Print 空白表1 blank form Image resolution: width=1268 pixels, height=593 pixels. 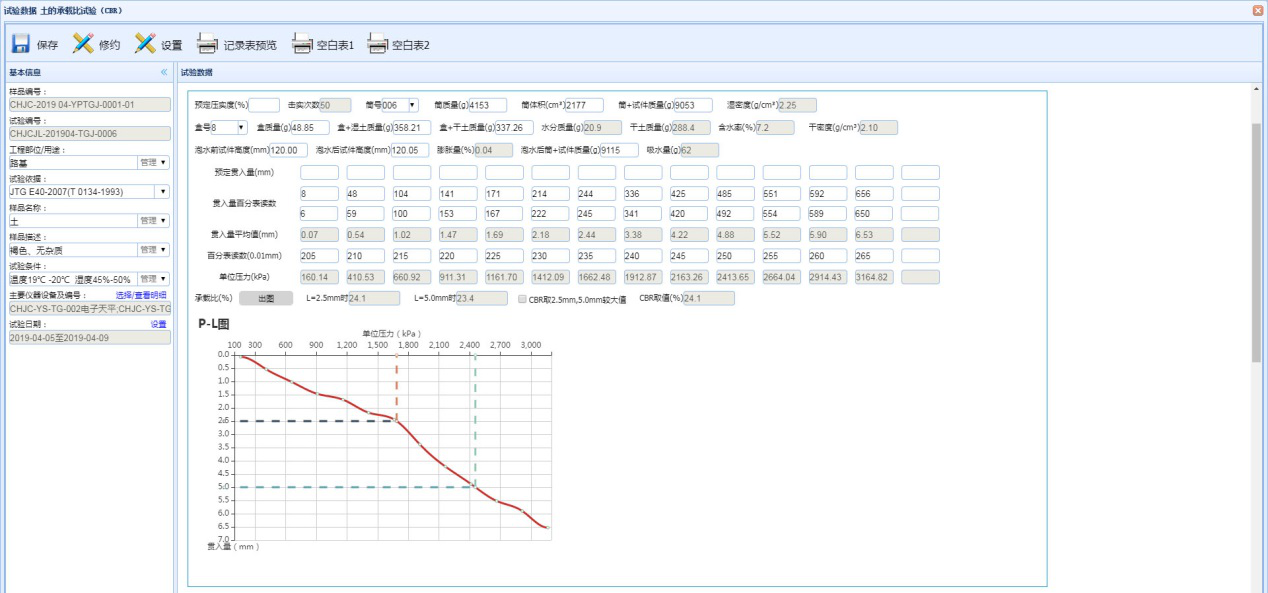[x=302, y=44]
